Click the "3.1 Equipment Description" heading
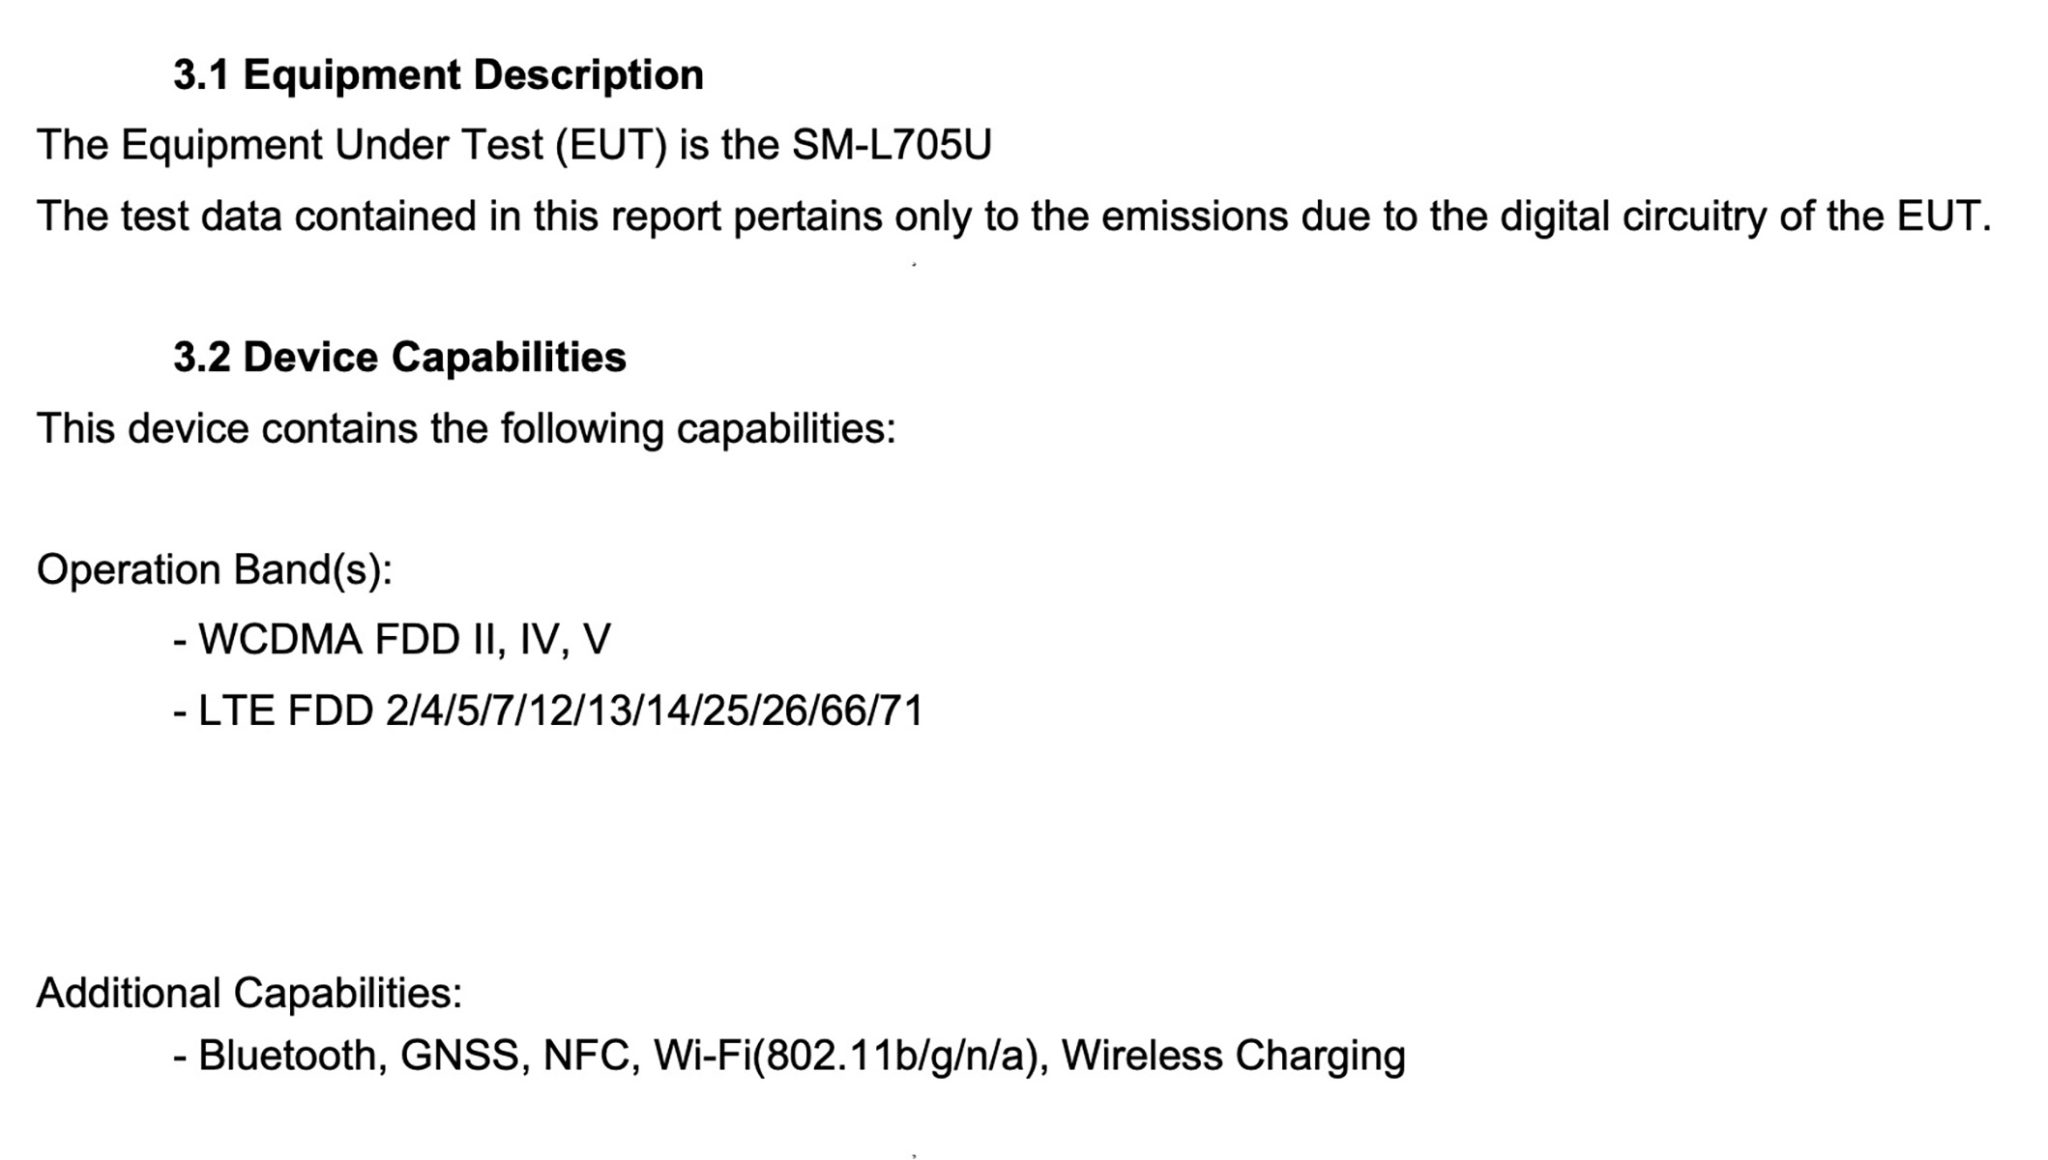Screen dimensions: 2048x1160 pos(438,75)
